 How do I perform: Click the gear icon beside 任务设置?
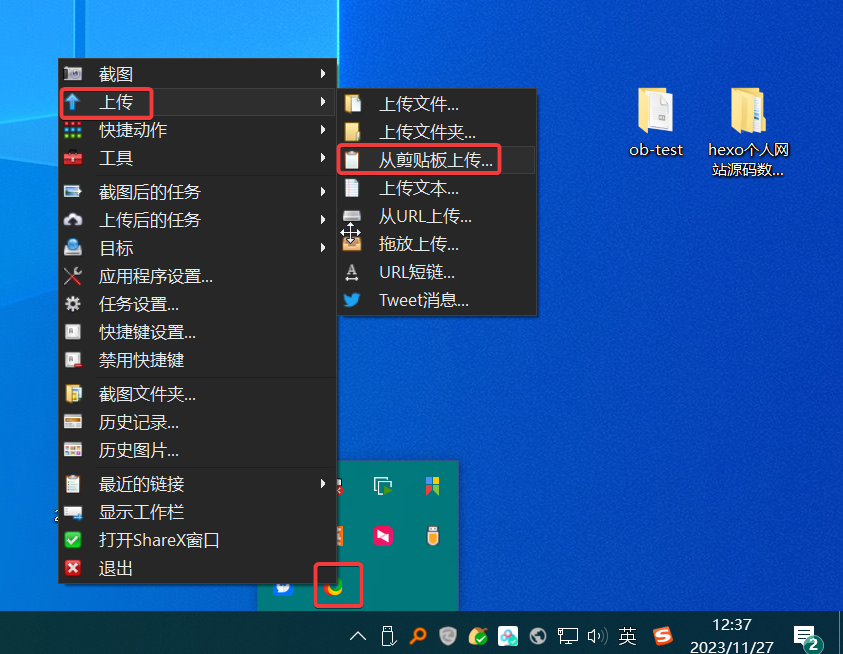pyautogui.click(x=73, y=304)
